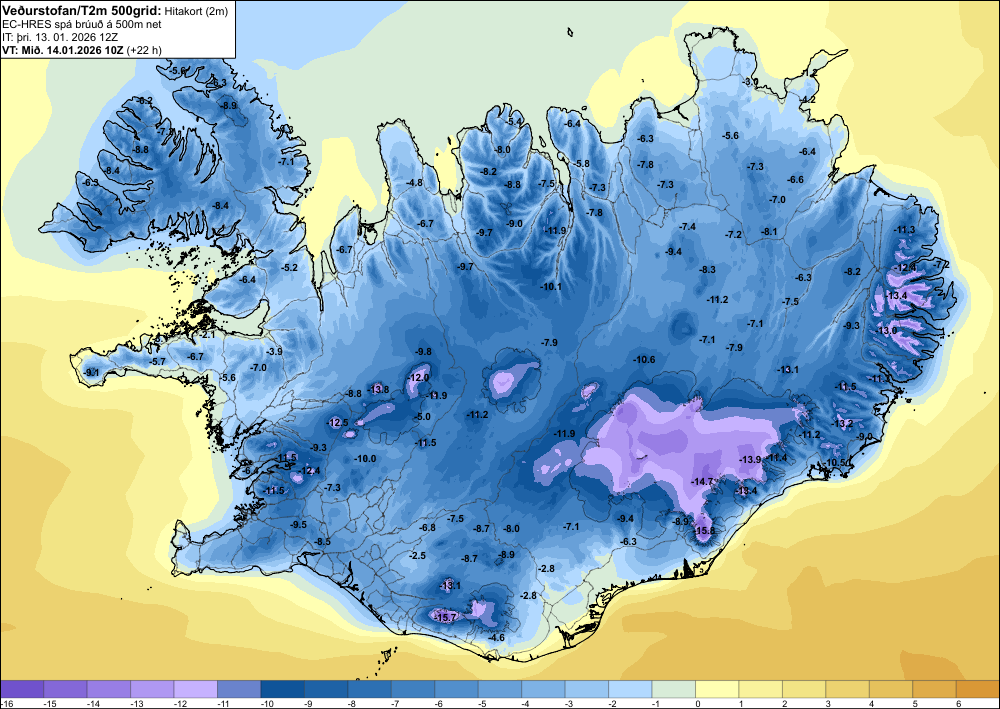1000x709 pixels.
Task: Click the -8.5 temperature label
Action: [x=323, y=542]
